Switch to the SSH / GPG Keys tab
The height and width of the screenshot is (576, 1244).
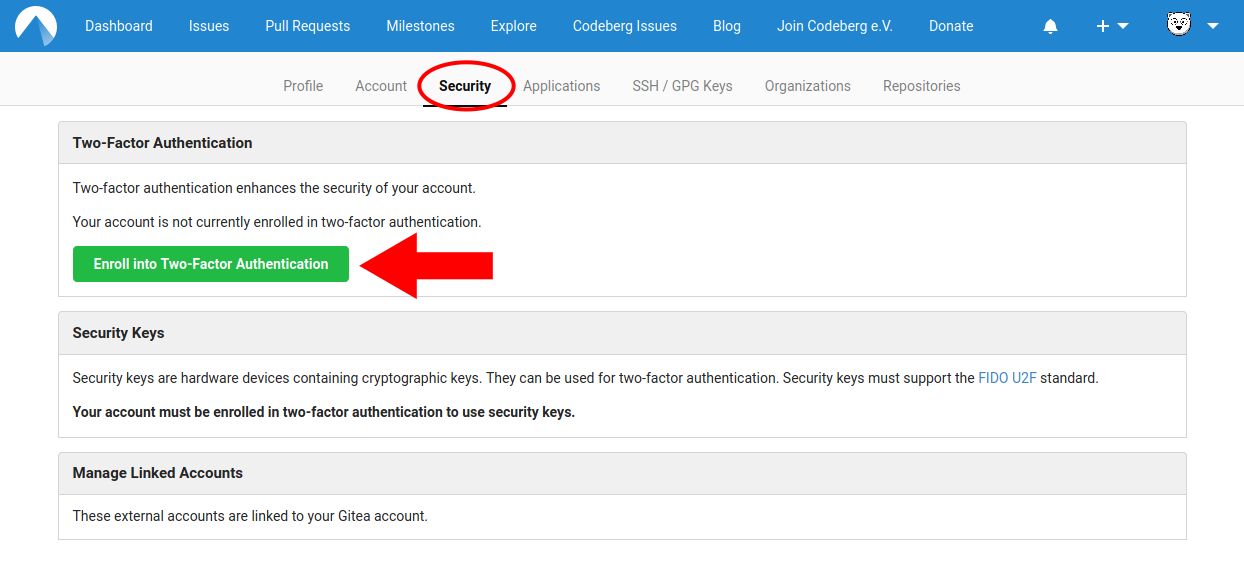point(683,86)
